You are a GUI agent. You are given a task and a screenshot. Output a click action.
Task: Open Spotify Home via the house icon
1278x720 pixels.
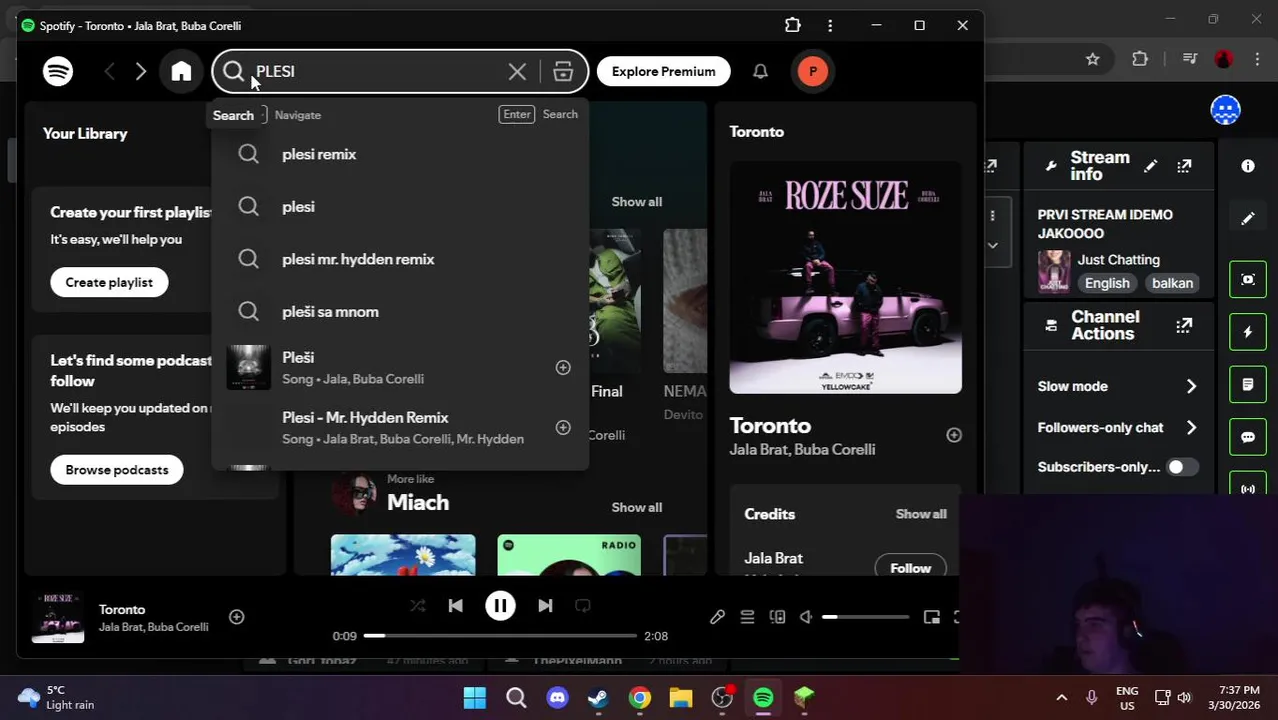click(181, 71)
